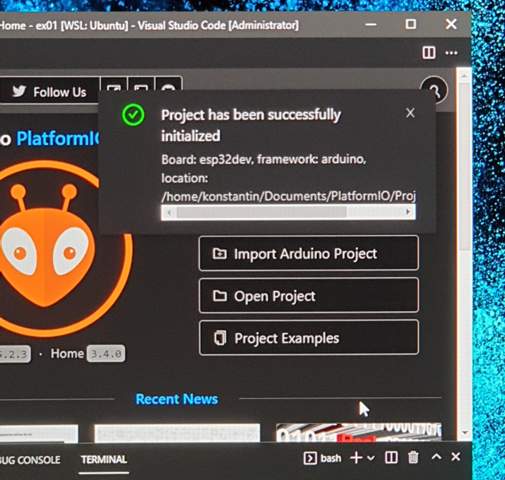Open the editor more actions menu

pos(451,53)
